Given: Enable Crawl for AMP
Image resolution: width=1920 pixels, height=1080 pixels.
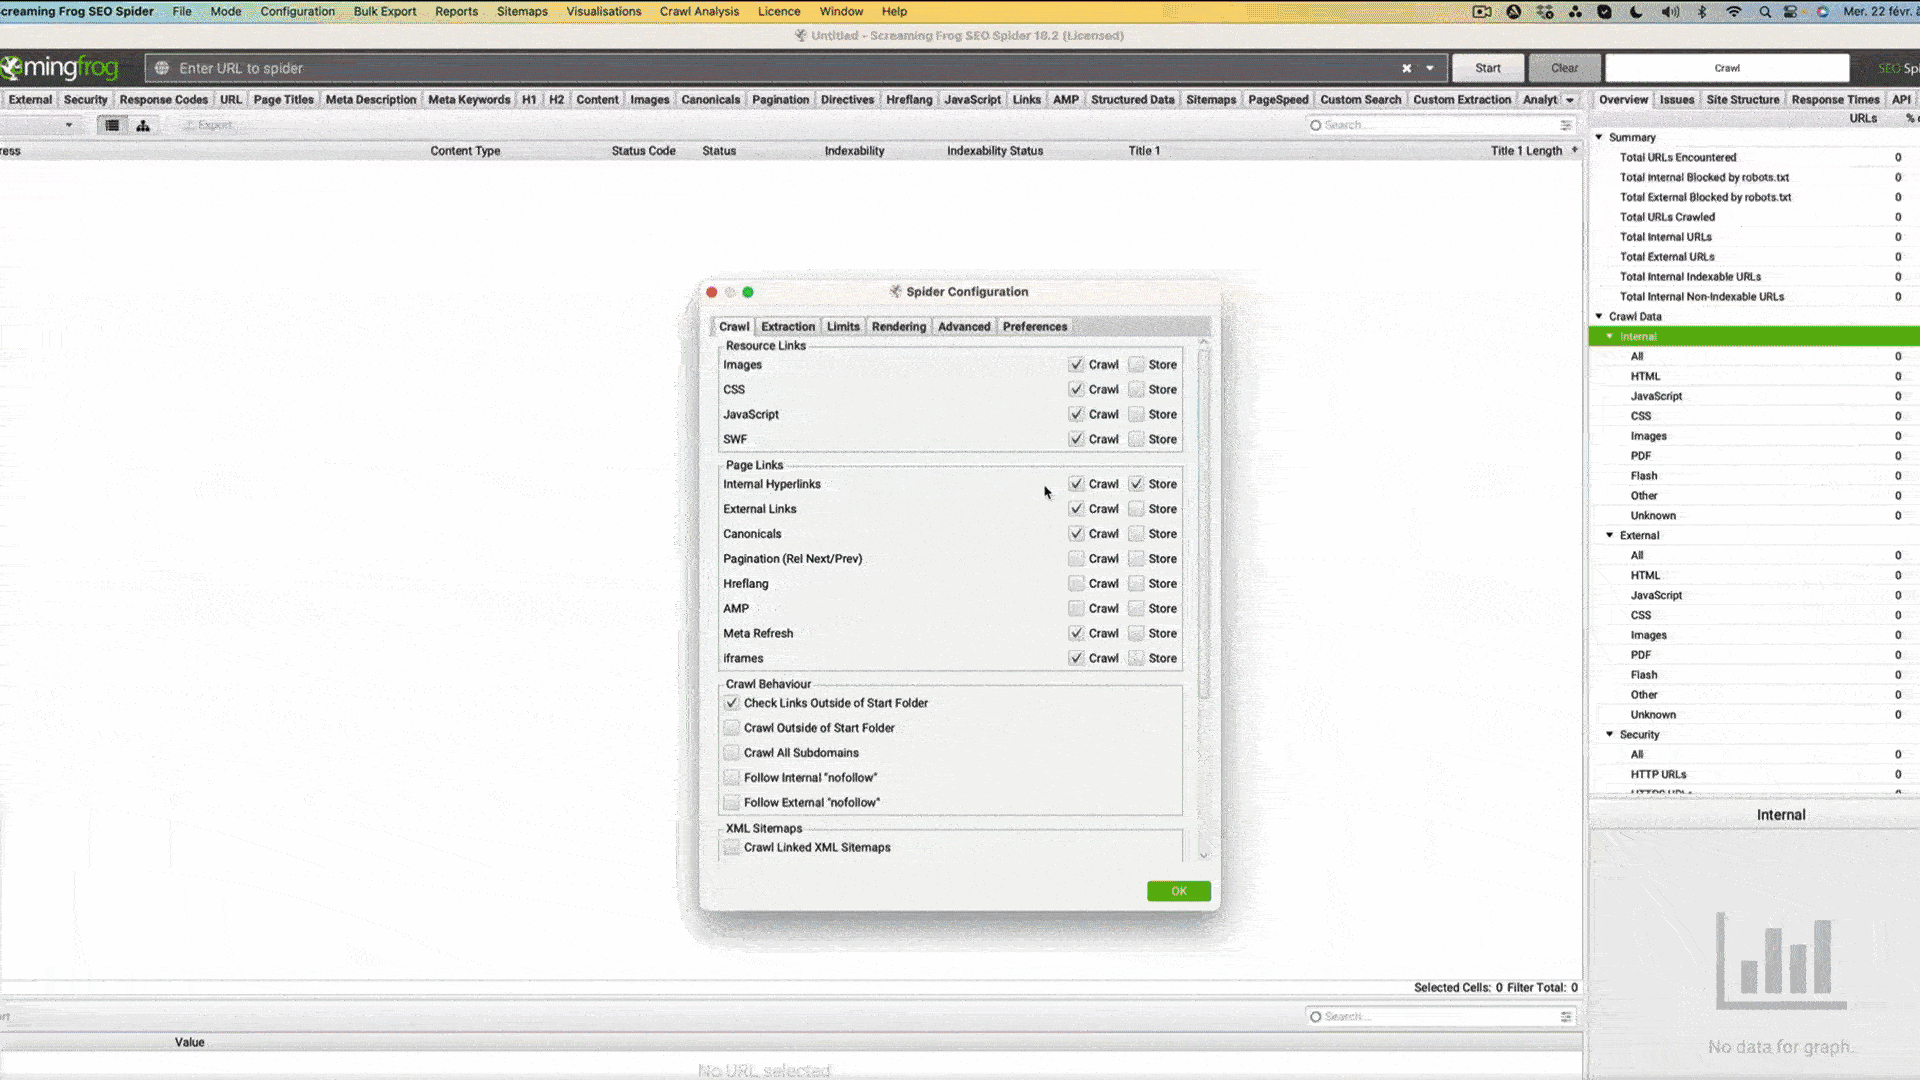Looking at the screenshot, I should (x=1076, y=609).
